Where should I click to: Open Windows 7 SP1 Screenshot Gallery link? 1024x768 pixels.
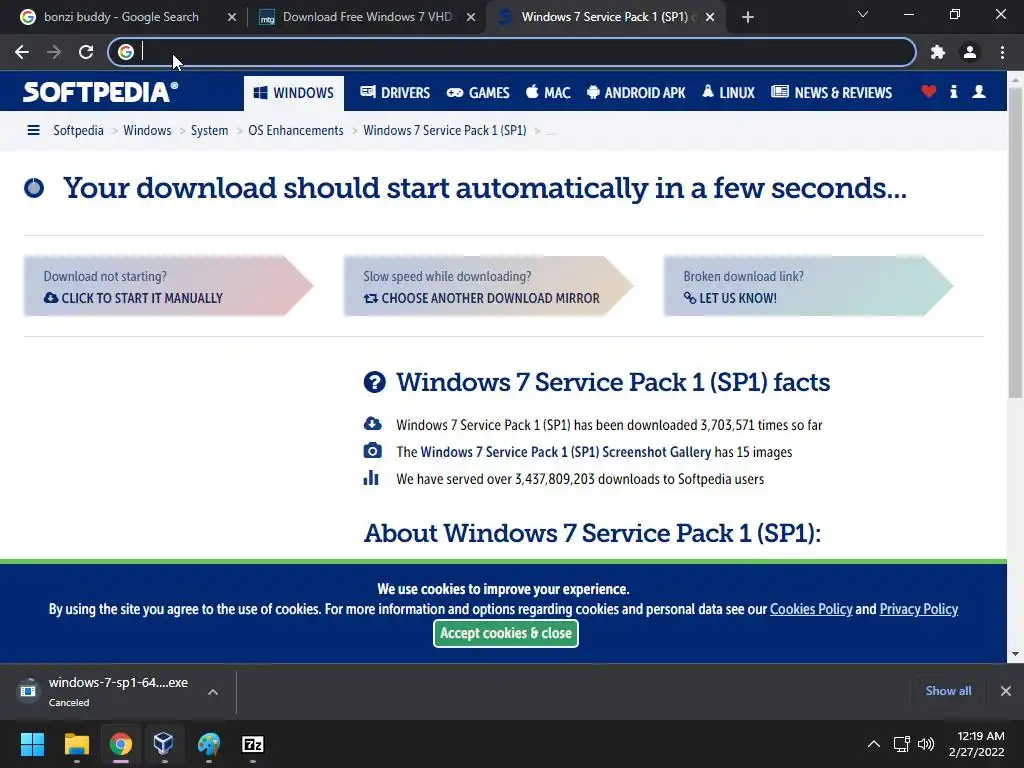(x=566, y=452)
